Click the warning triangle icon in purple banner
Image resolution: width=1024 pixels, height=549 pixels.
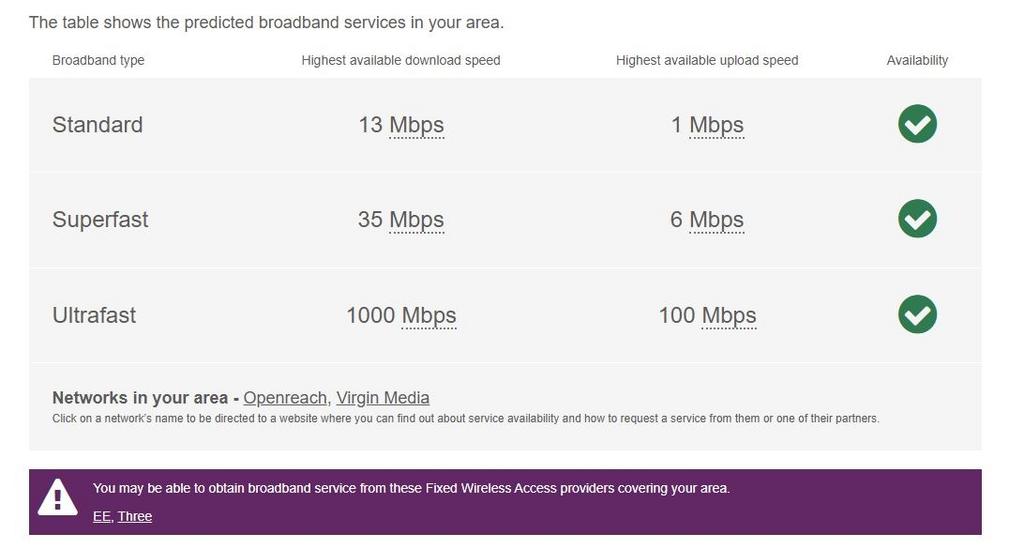pos(57,497)
